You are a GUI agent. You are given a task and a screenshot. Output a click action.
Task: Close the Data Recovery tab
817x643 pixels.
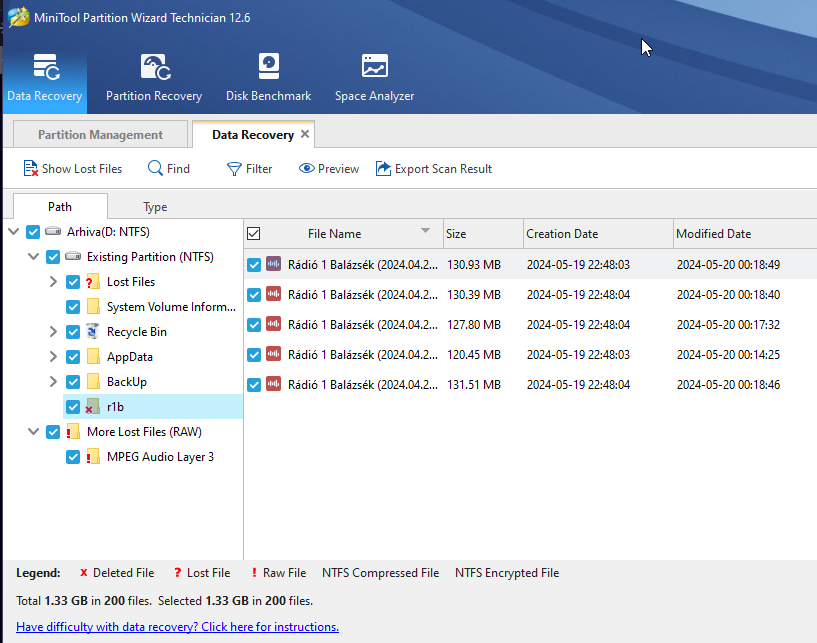pos(305,134)
